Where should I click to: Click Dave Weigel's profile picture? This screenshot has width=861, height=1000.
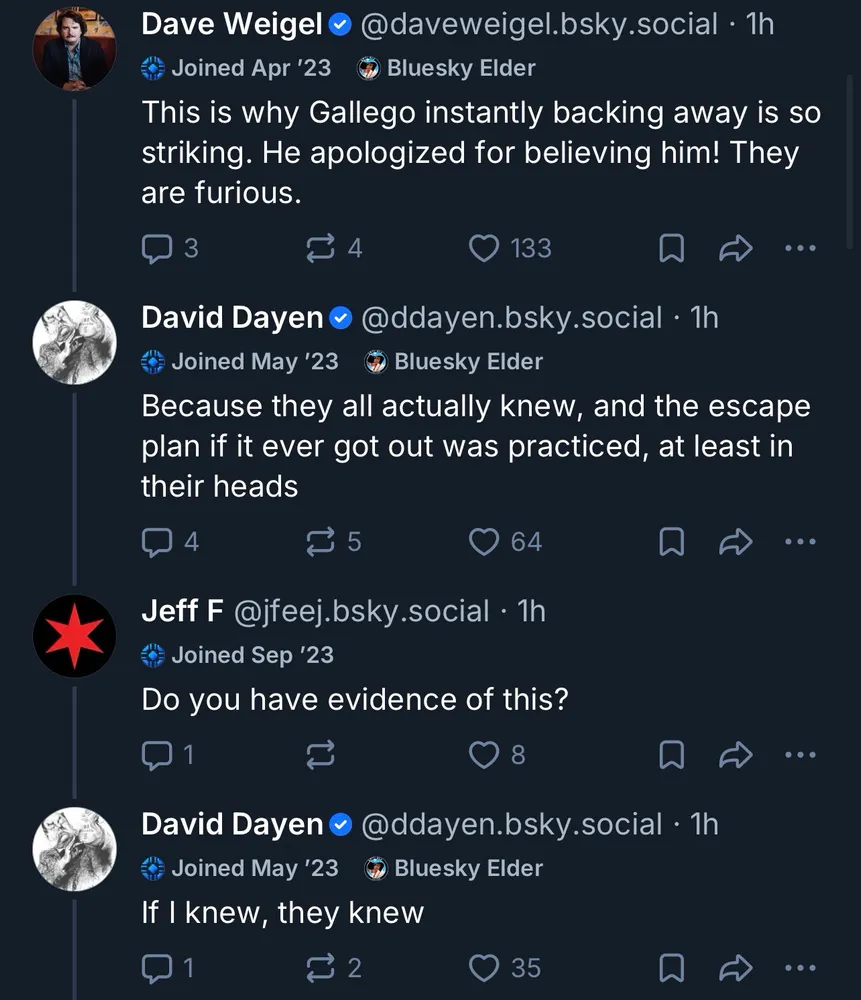[74, 50]
